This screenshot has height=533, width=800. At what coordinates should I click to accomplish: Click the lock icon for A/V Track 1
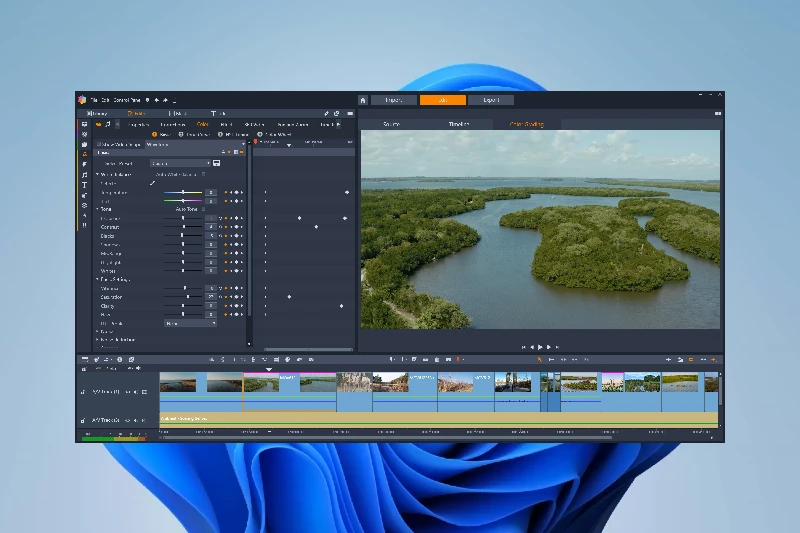(x=83, y=392)
